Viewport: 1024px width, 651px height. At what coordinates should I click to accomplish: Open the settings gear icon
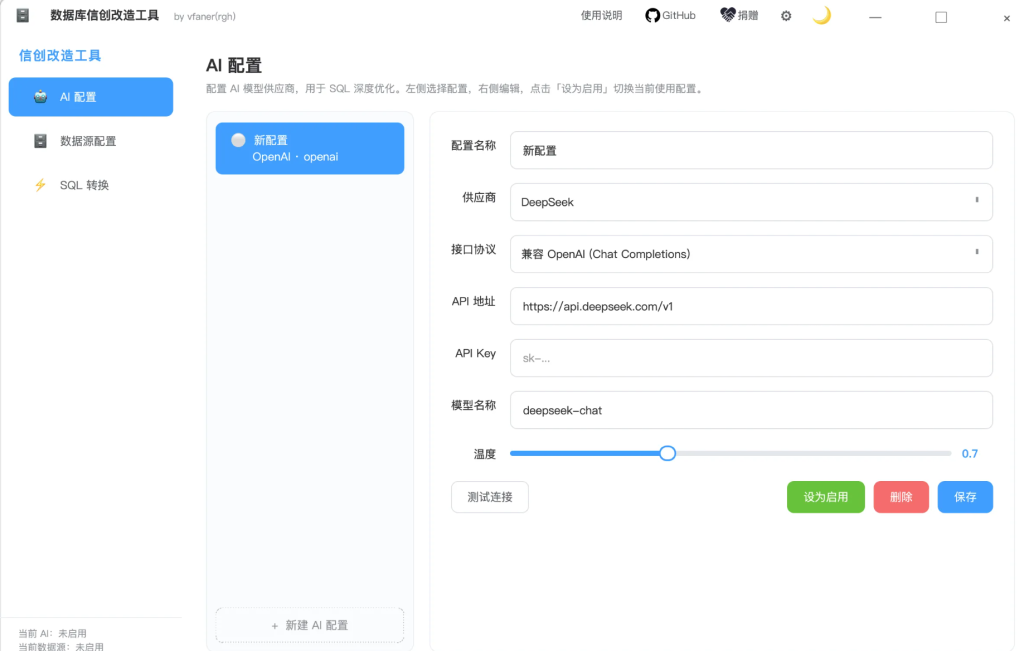786,16
